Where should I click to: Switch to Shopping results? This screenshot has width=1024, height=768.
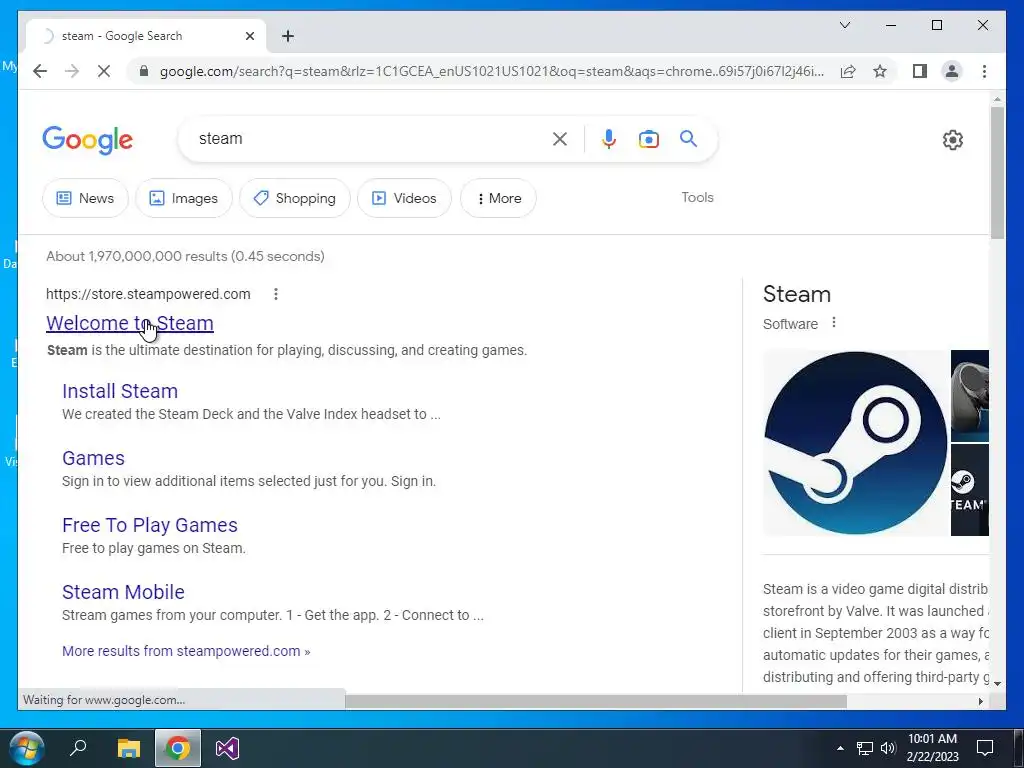295,198
